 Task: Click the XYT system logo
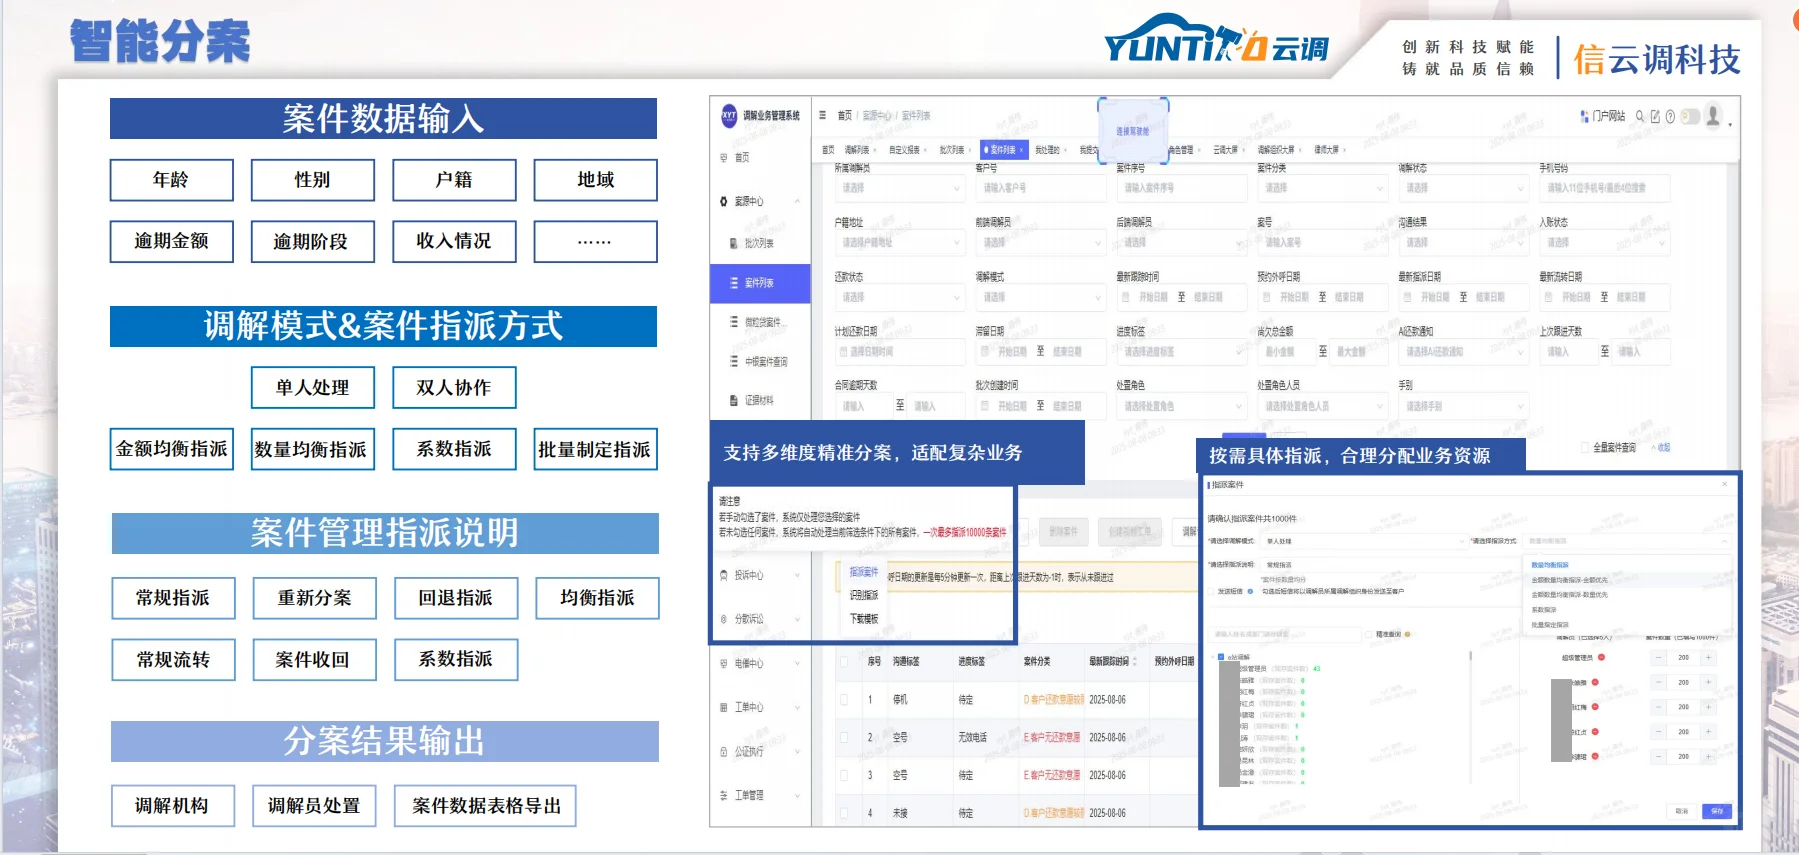pyautogui.click(x=729, y=115)
